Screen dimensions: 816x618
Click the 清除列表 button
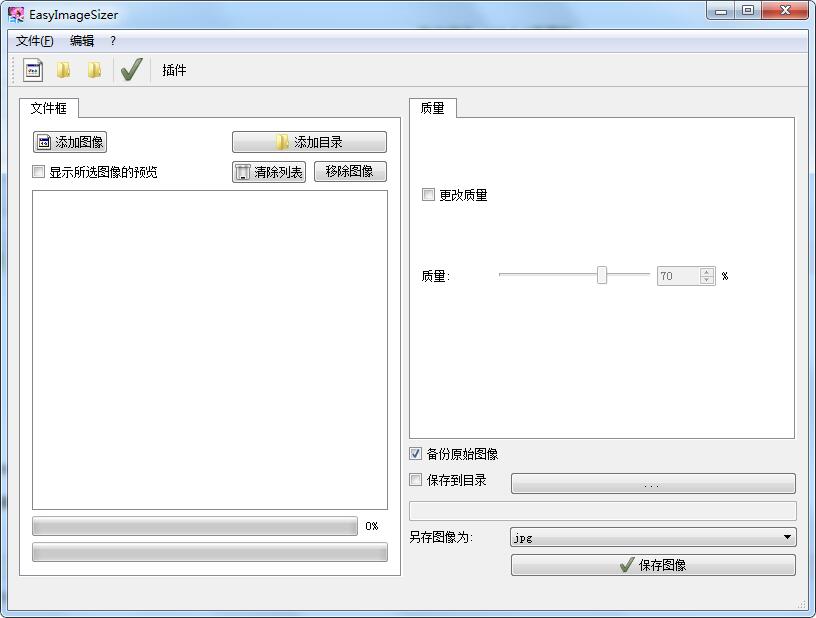coord(269,172)
